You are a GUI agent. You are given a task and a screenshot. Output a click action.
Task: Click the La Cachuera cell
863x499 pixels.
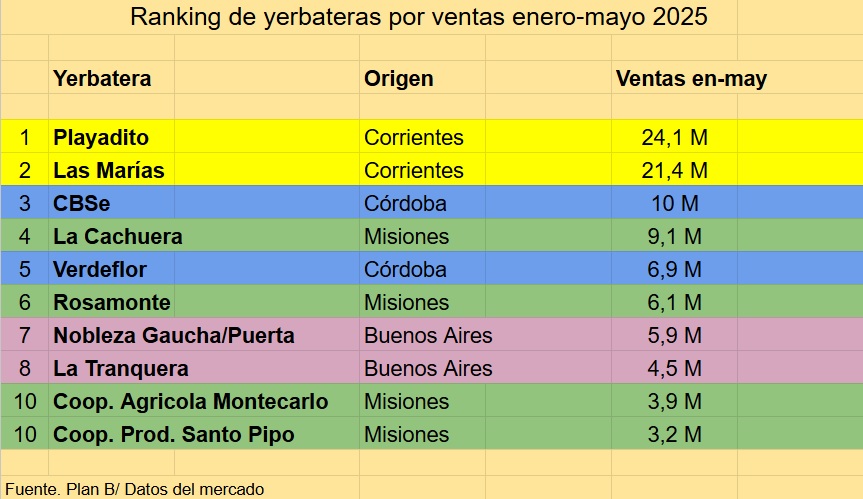[118, 237]
